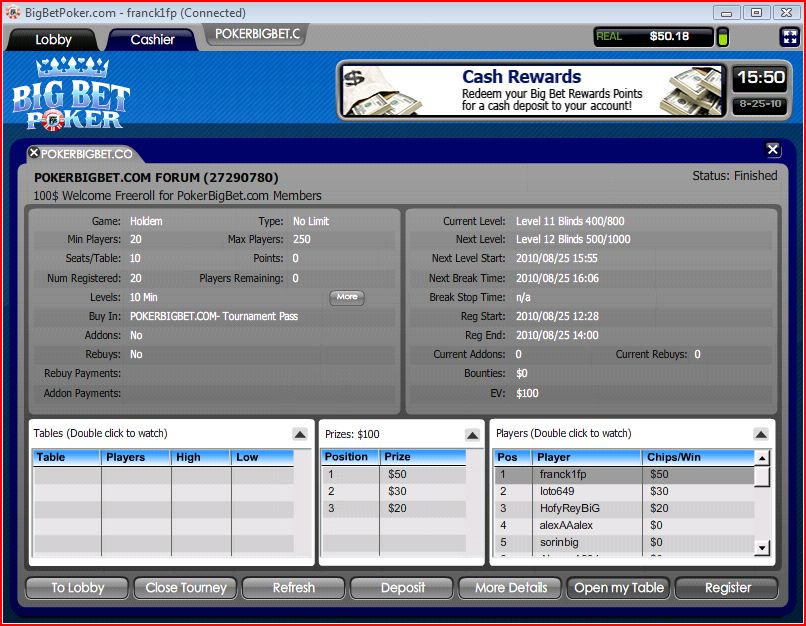Close the tournament panel using the X button
The image size is (806, 626).
click(773, 150)
